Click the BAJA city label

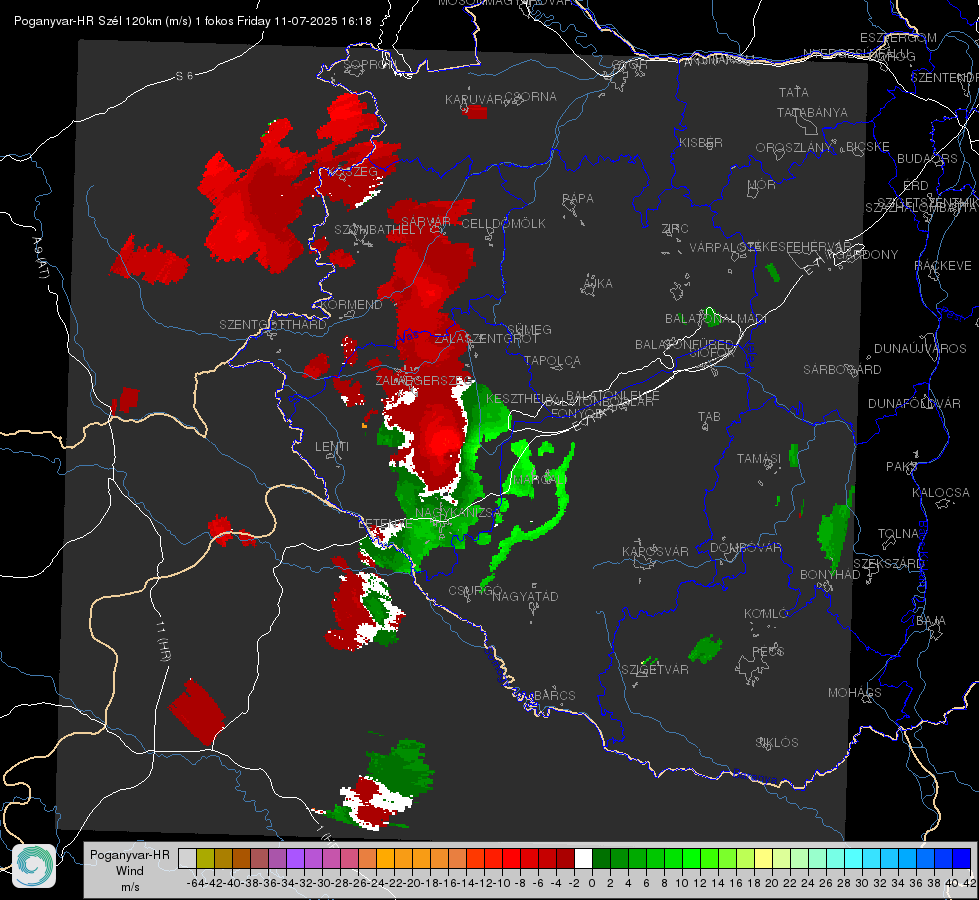(x=931, y=621)
